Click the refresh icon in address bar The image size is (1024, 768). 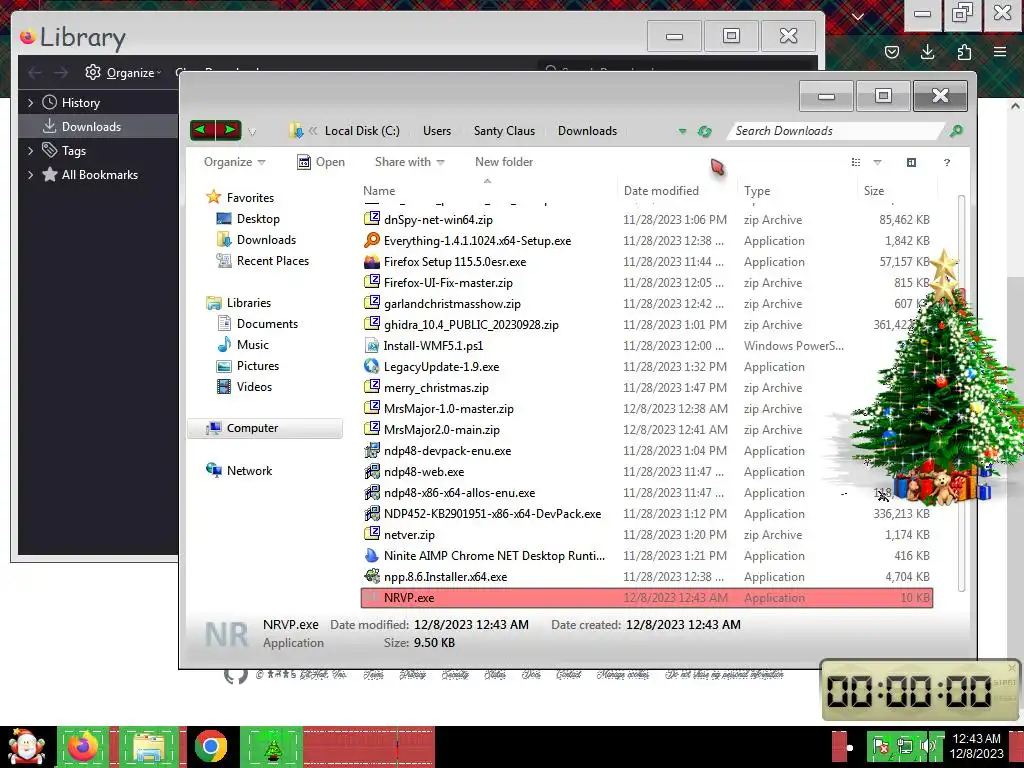[x=704, y=131]
